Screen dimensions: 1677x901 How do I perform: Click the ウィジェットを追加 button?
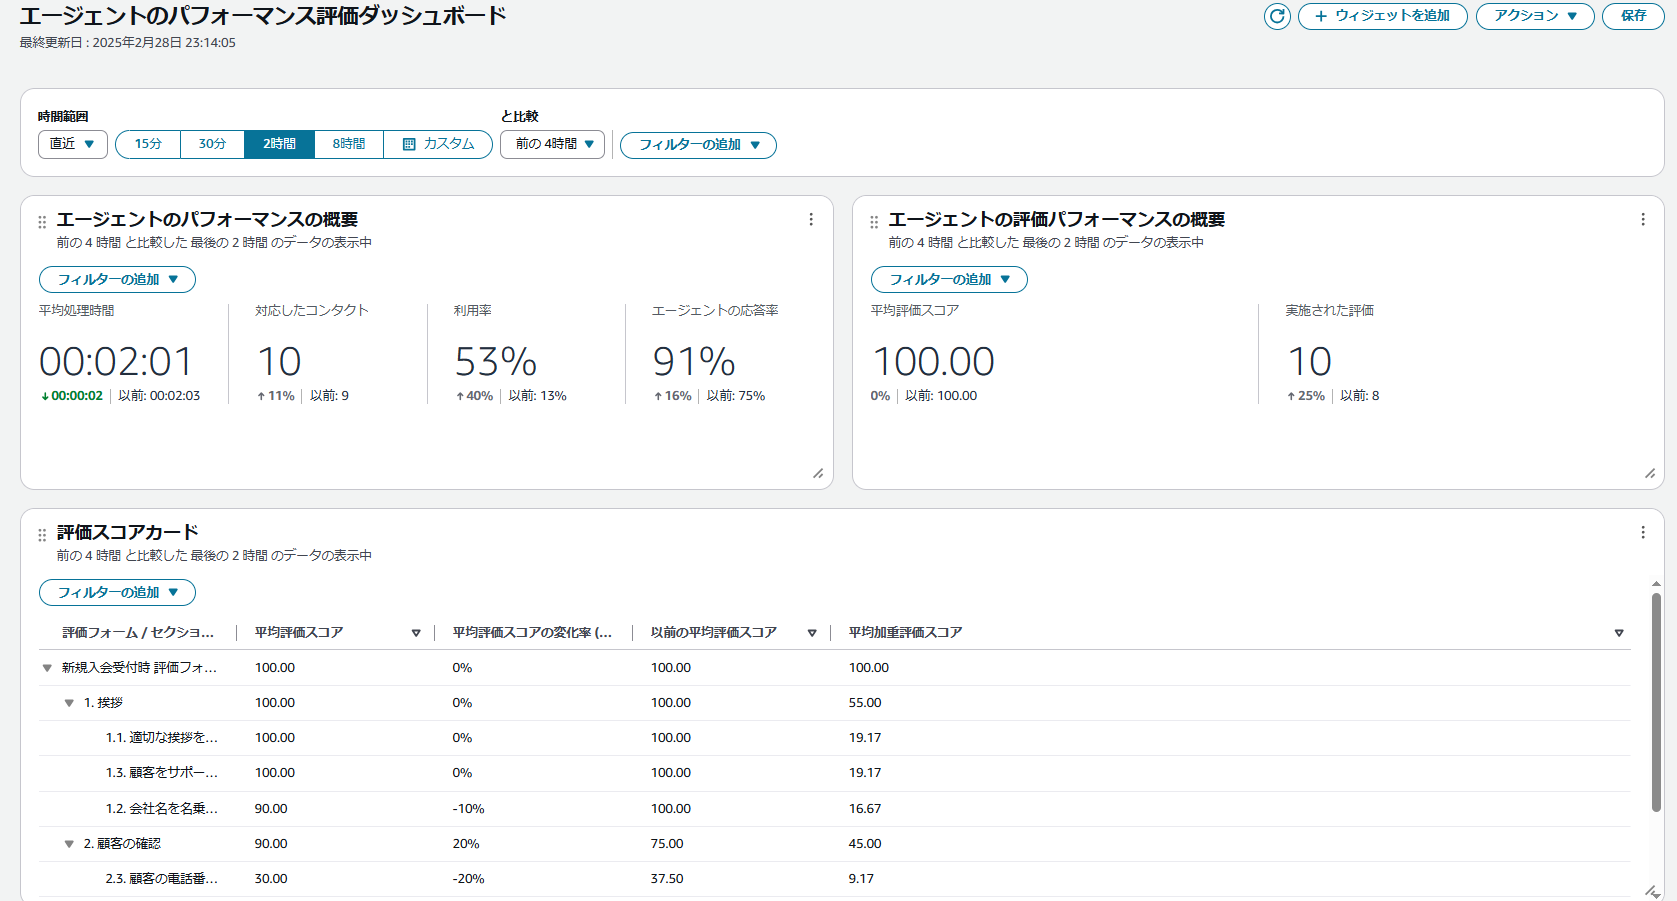[x=1382, y=16]
